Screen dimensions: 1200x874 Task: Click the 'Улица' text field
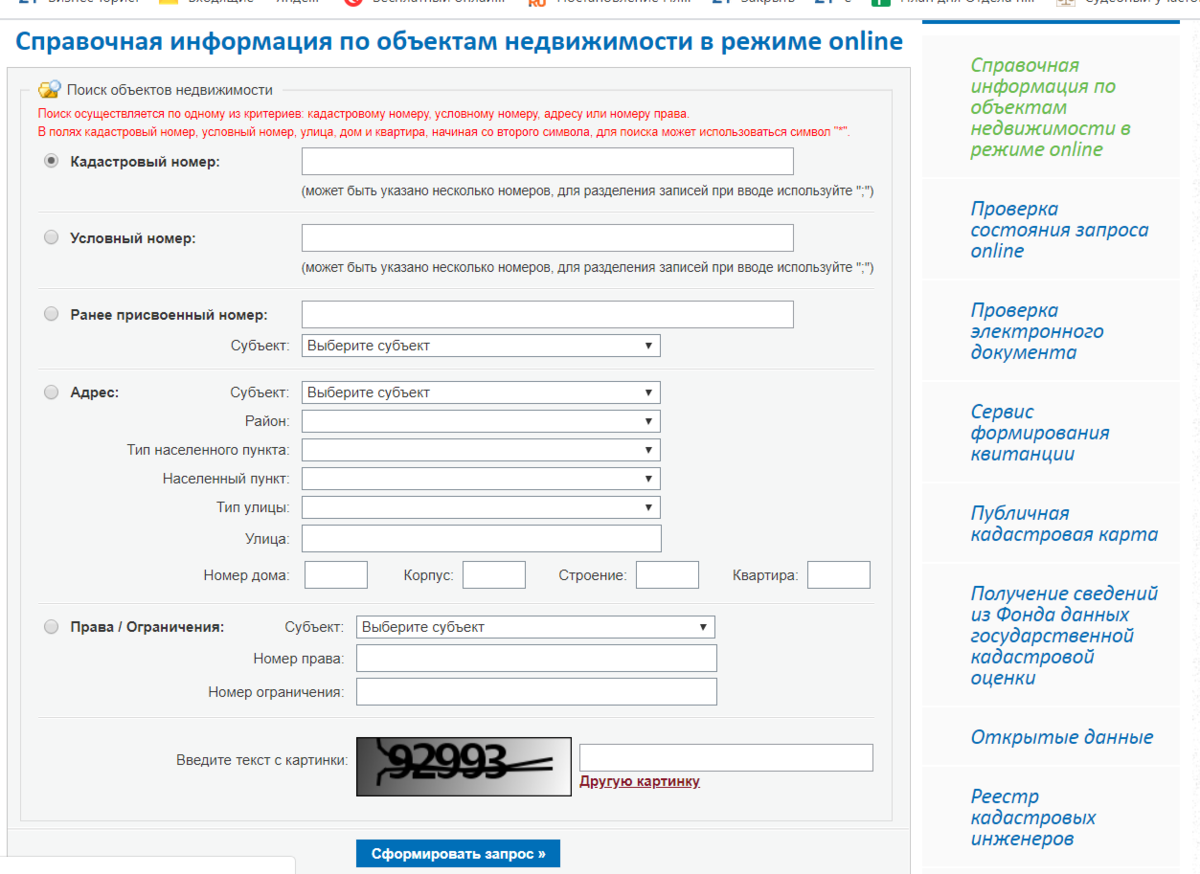coord(481,539)
